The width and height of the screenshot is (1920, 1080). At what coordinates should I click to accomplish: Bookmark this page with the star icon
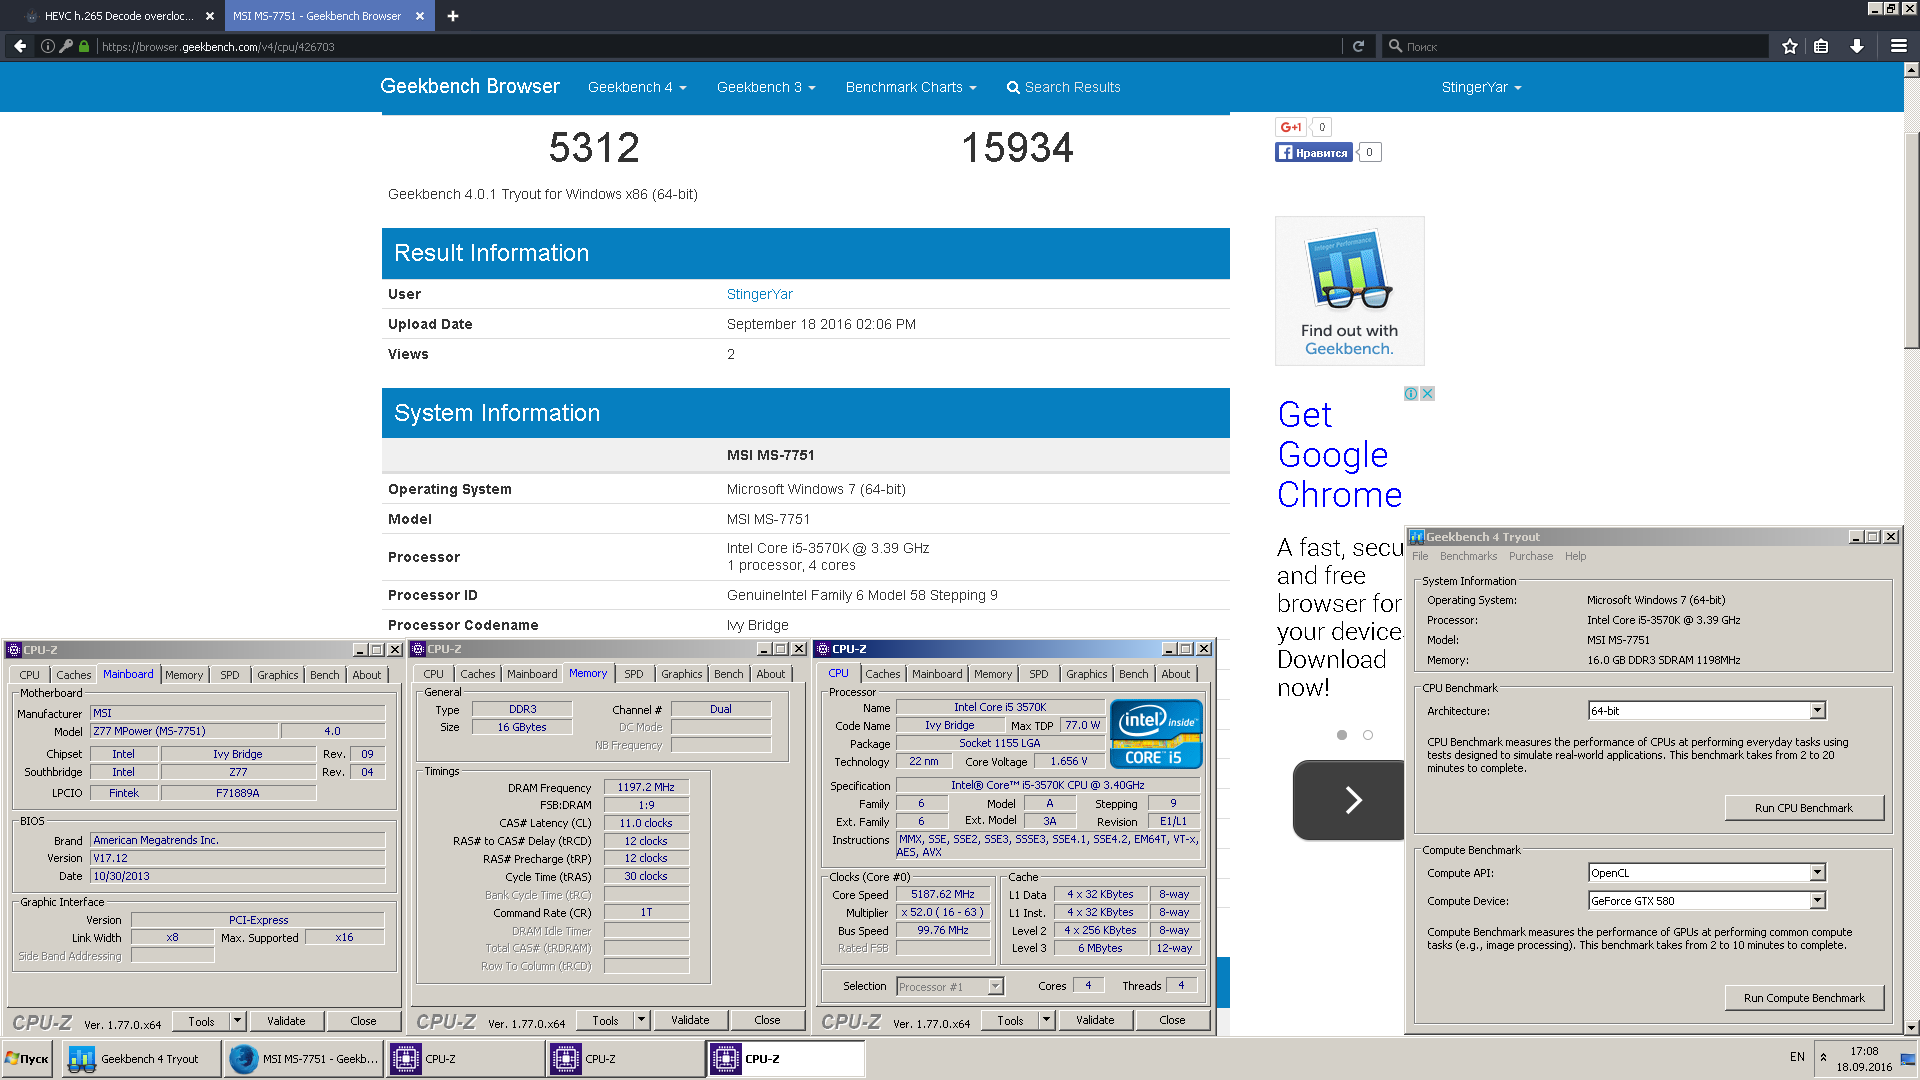1790,46
